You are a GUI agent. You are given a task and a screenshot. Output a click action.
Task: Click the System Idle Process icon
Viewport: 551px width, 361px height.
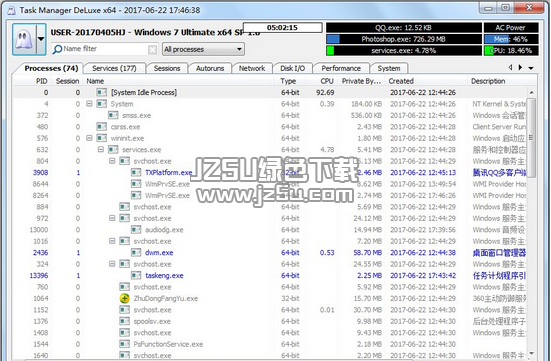point(102,92)
